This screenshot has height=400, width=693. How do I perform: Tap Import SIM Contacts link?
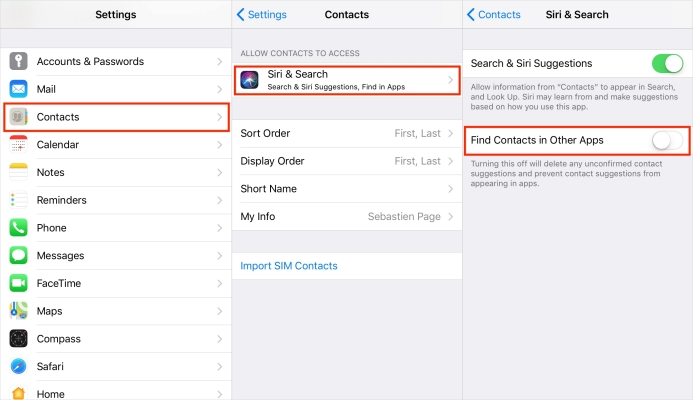pyautogui.click(x=289, y=266)
